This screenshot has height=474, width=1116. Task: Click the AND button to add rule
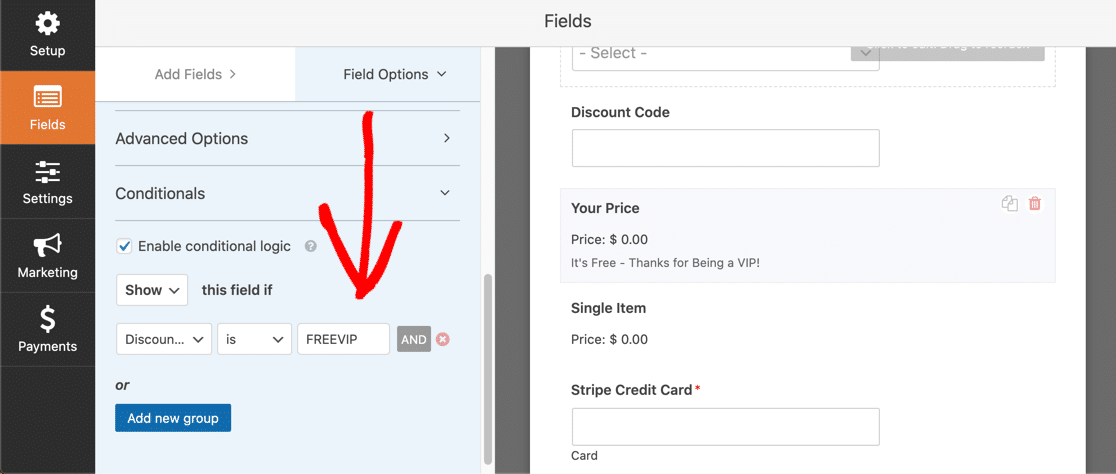point(414,339)
